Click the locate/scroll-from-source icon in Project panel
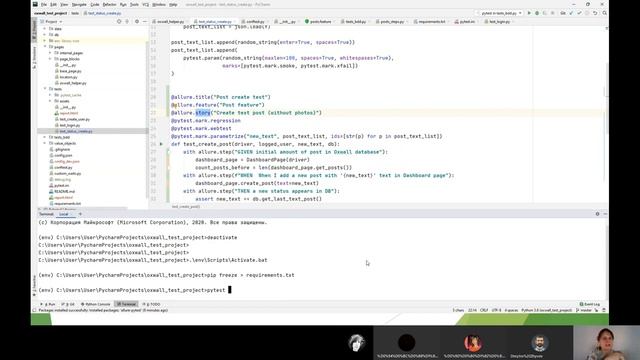Viewport: 640px width, 360px height. pyautogui.click(x=119, y=21)
